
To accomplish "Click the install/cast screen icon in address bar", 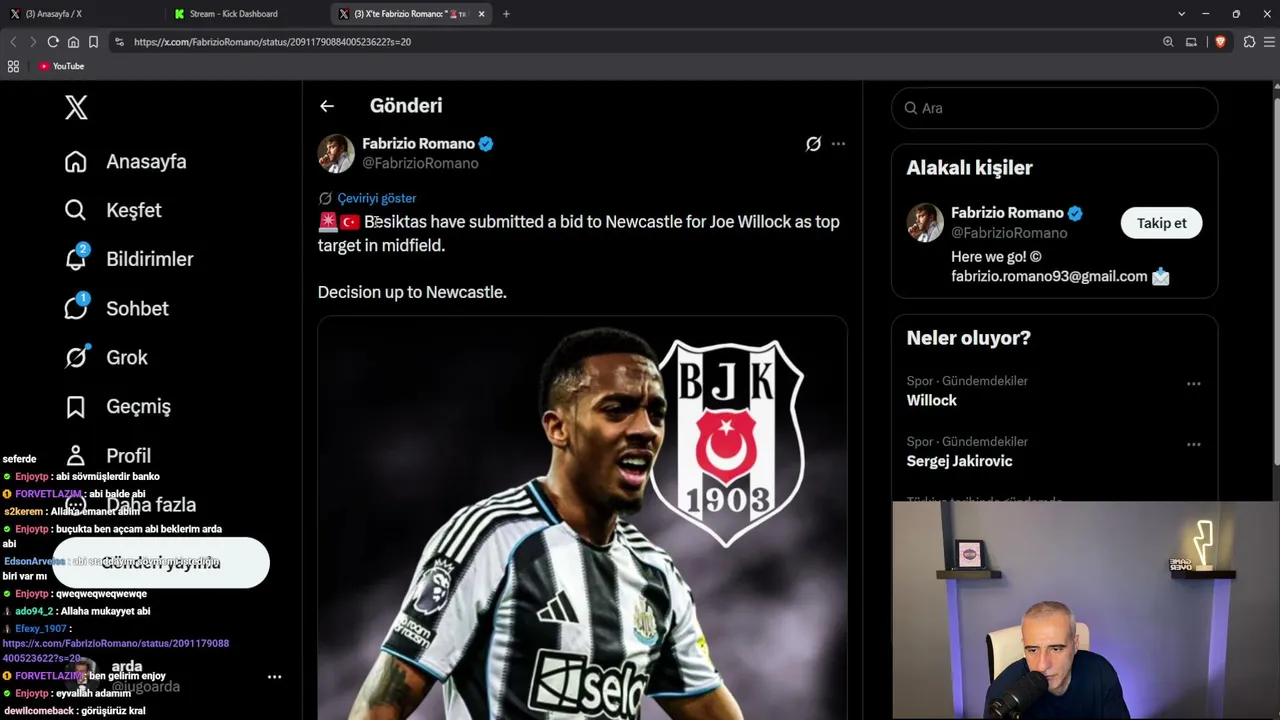I will pyautogui.click(x=1191, y=42).
